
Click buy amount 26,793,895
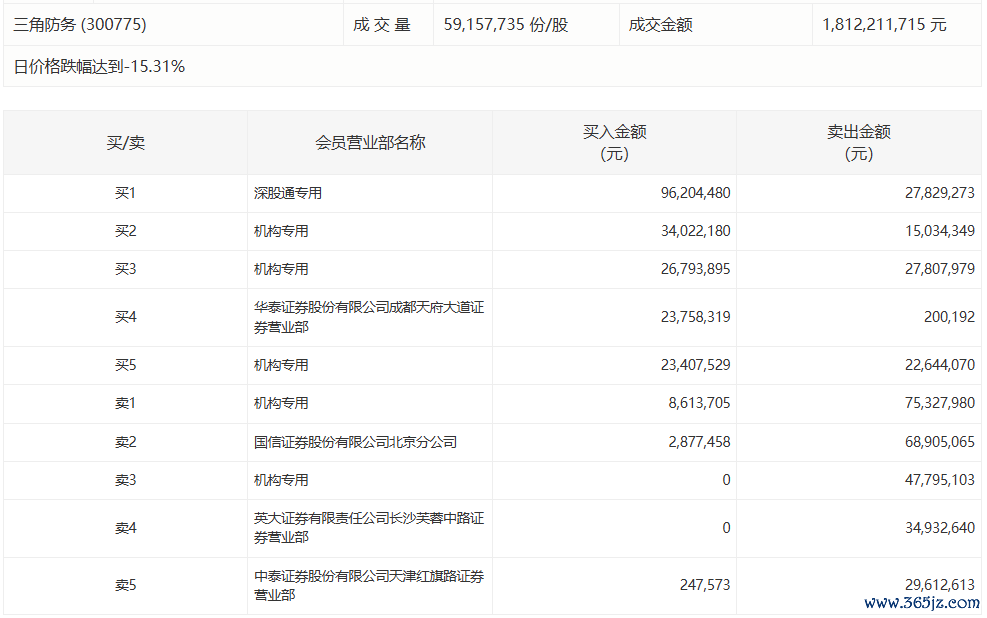(696, 269)
